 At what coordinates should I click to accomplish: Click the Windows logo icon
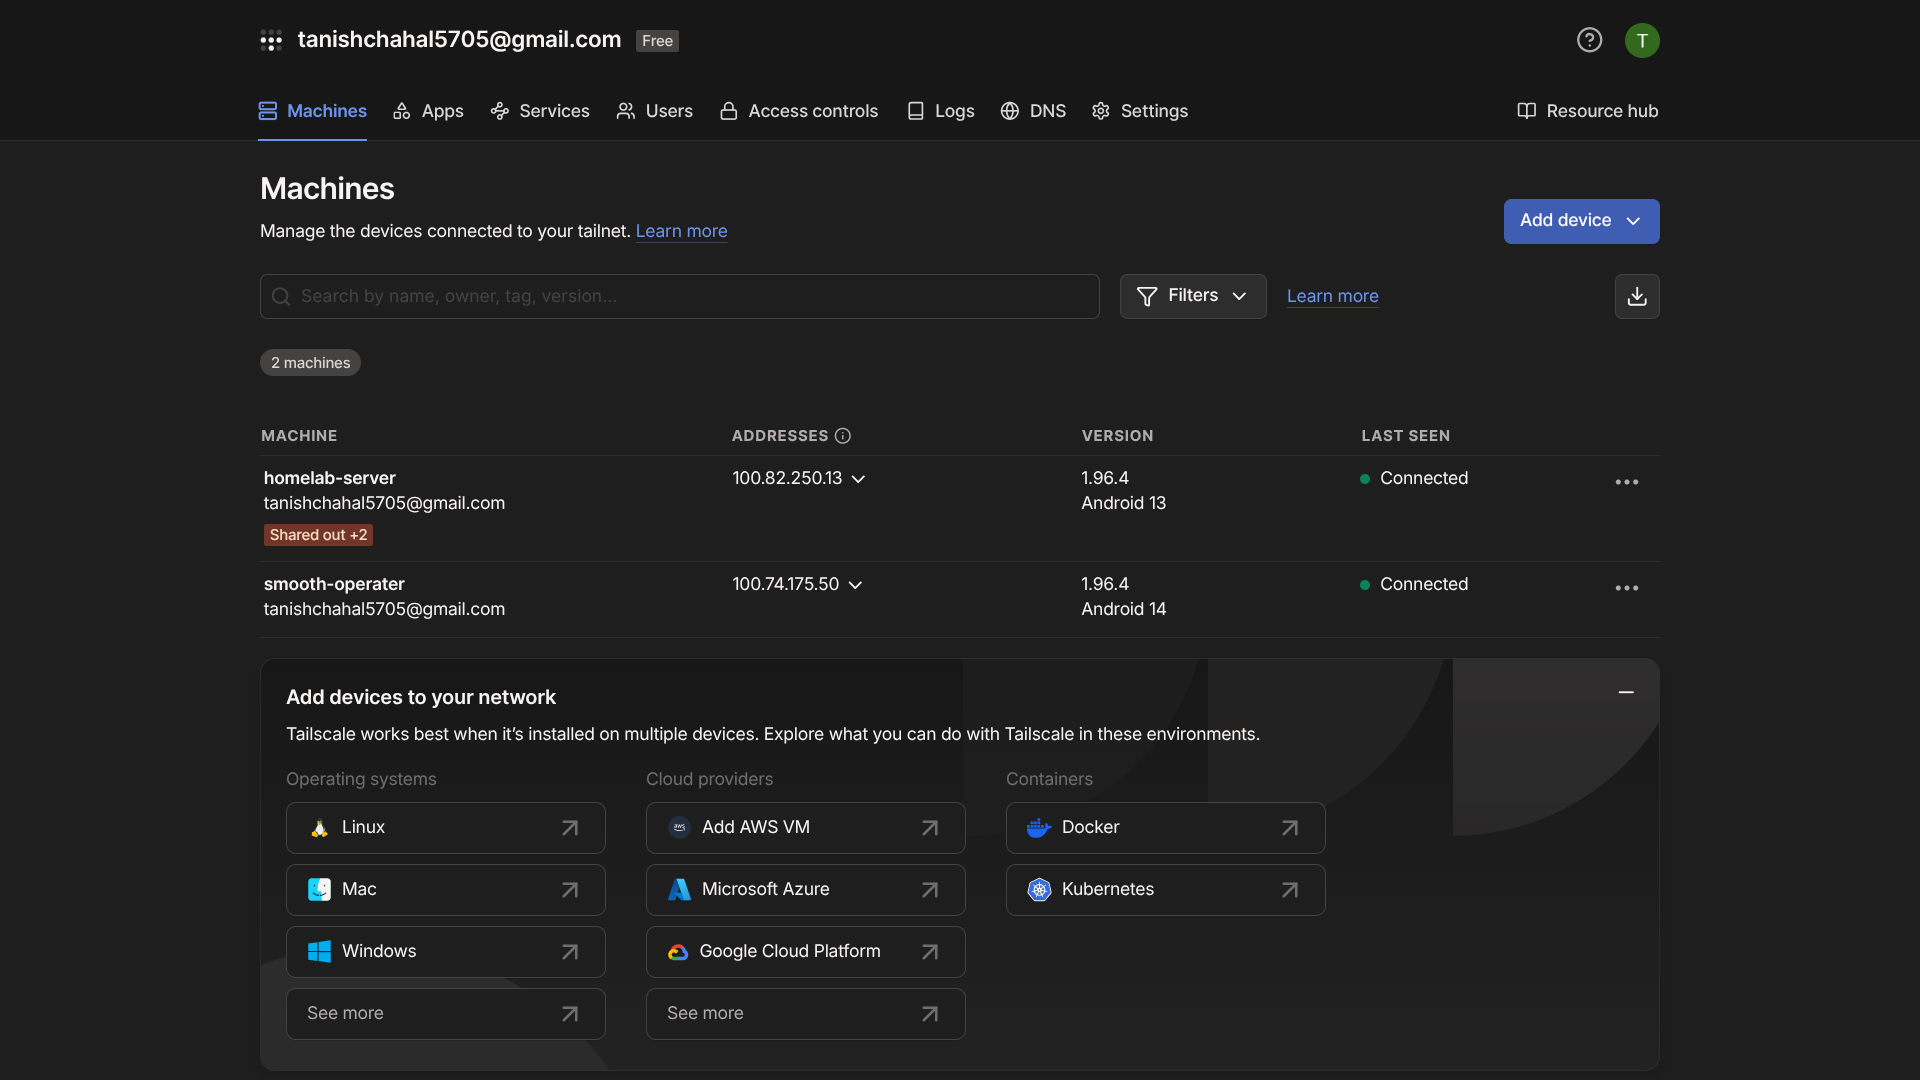[319, 952]
